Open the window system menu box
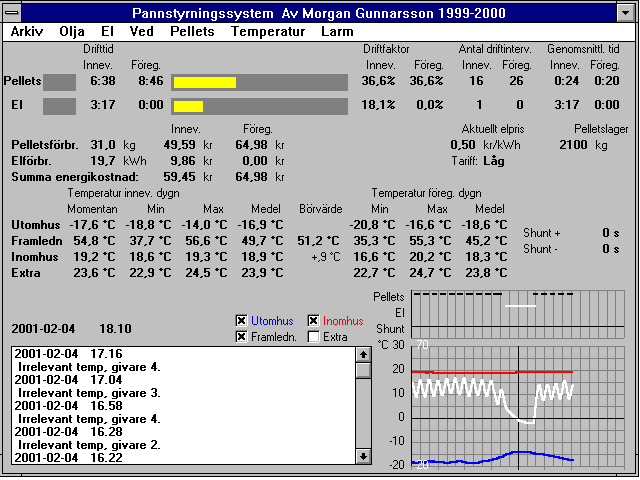This screenshot has height=480, width=640. pos(10,11)
